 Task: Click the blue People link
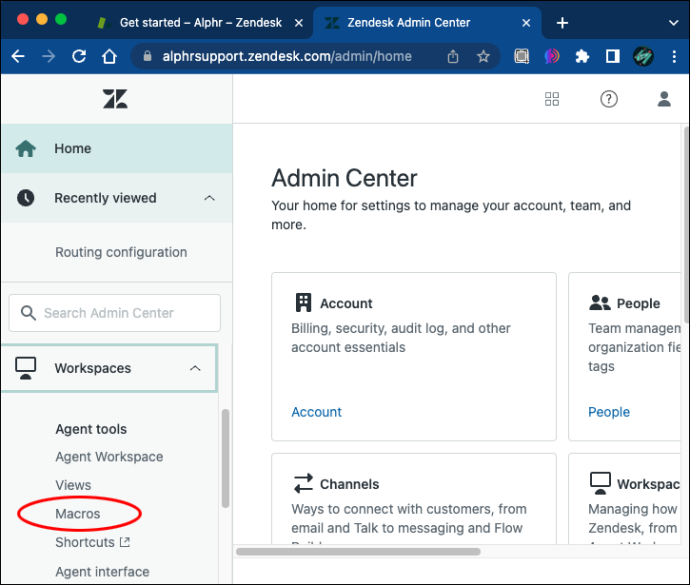point(609,412)
